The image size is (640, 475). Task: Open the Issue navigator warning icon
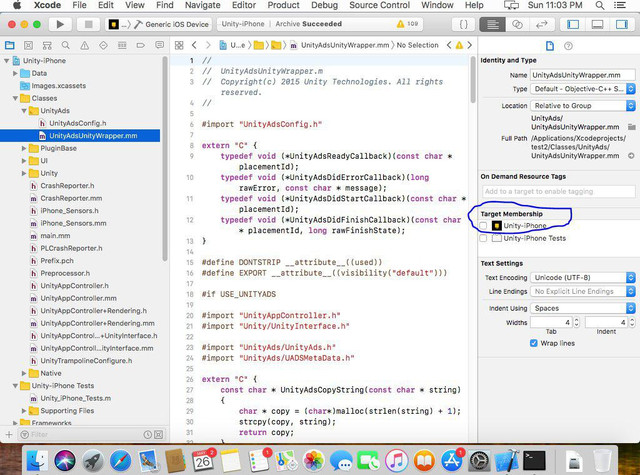click(84, 45)
